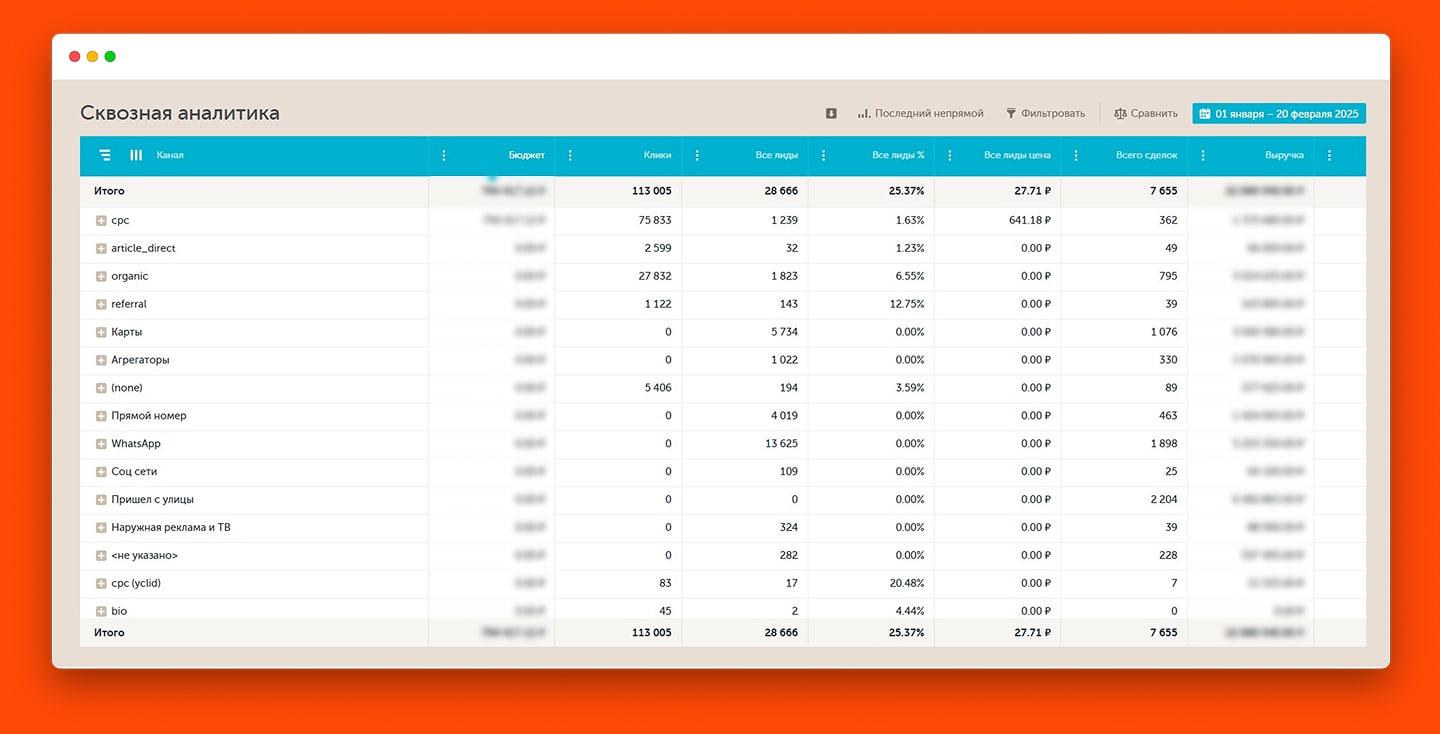
Task: Expand the Прямой номер row
Action: 101,416
